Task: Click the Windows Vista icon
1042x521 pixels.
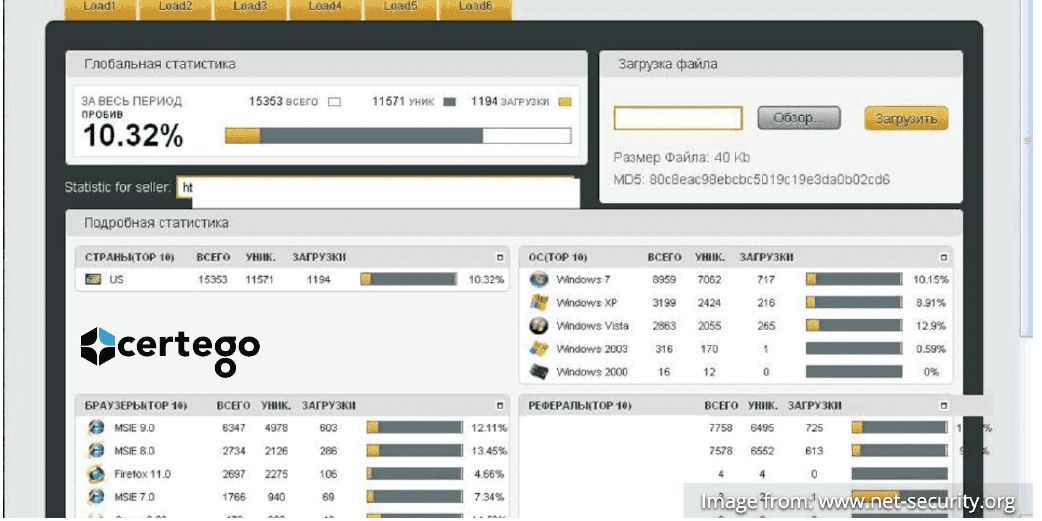Action: click(540, 326)
